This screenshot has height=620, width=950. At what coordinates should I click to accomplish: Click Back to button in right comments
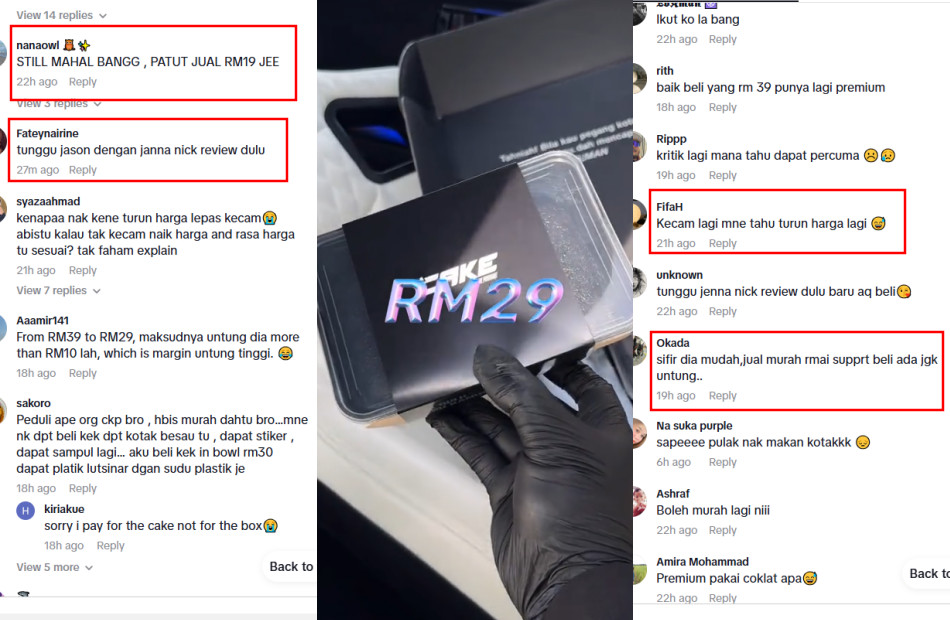tap(928, 574)
